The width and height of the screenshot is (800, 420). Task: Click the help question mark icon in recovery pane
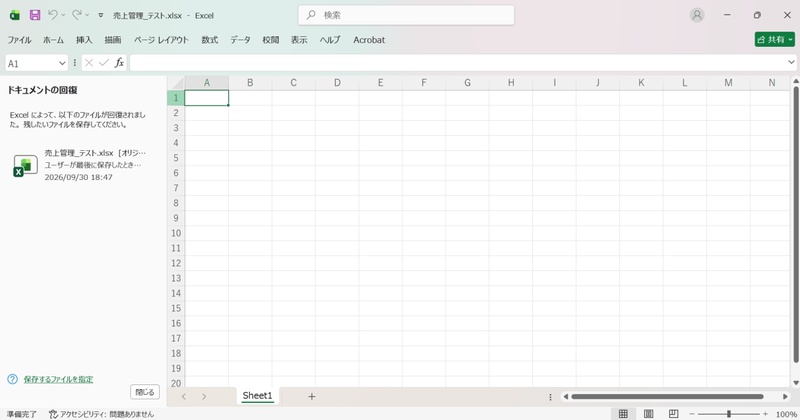coord(13,379)
